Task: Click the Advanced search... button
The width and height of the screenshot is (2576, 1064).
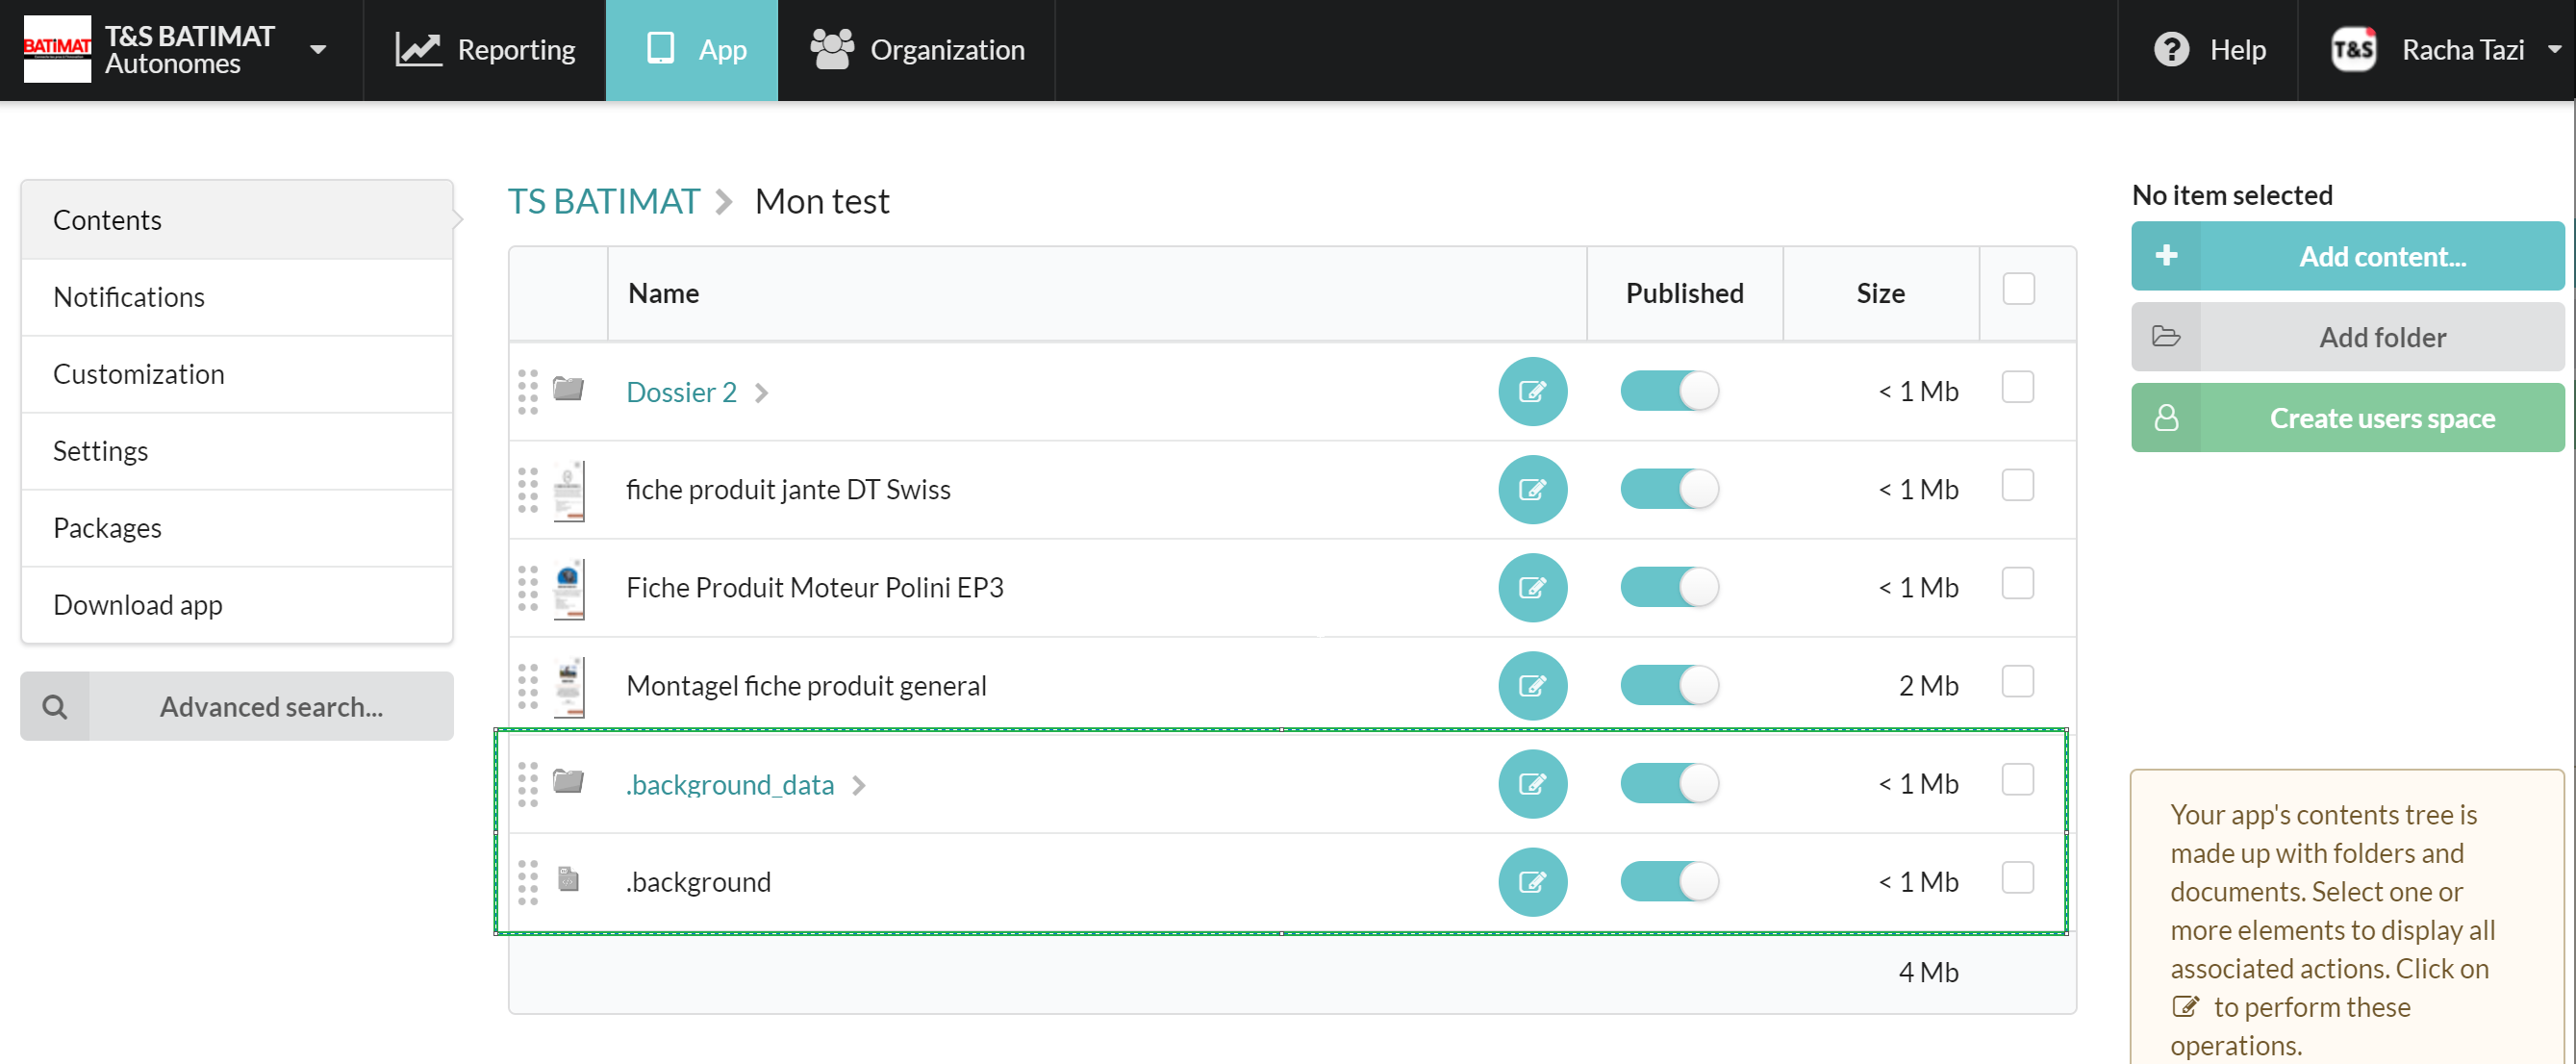Action: [237, 707]
